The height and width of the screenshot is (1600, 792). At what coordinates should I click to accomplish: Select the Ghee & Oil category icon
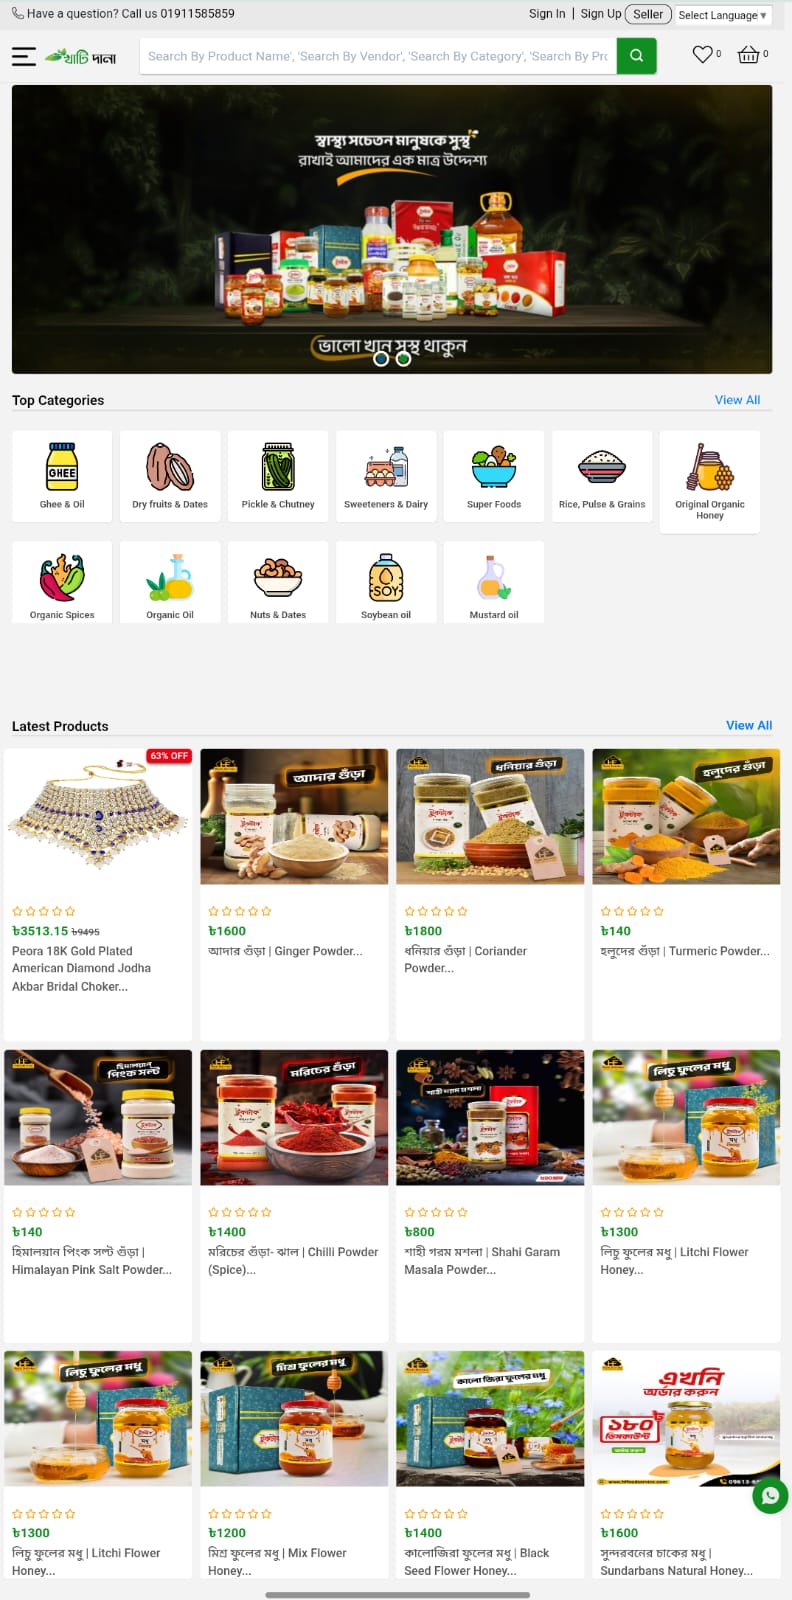(x=62, y=466)
